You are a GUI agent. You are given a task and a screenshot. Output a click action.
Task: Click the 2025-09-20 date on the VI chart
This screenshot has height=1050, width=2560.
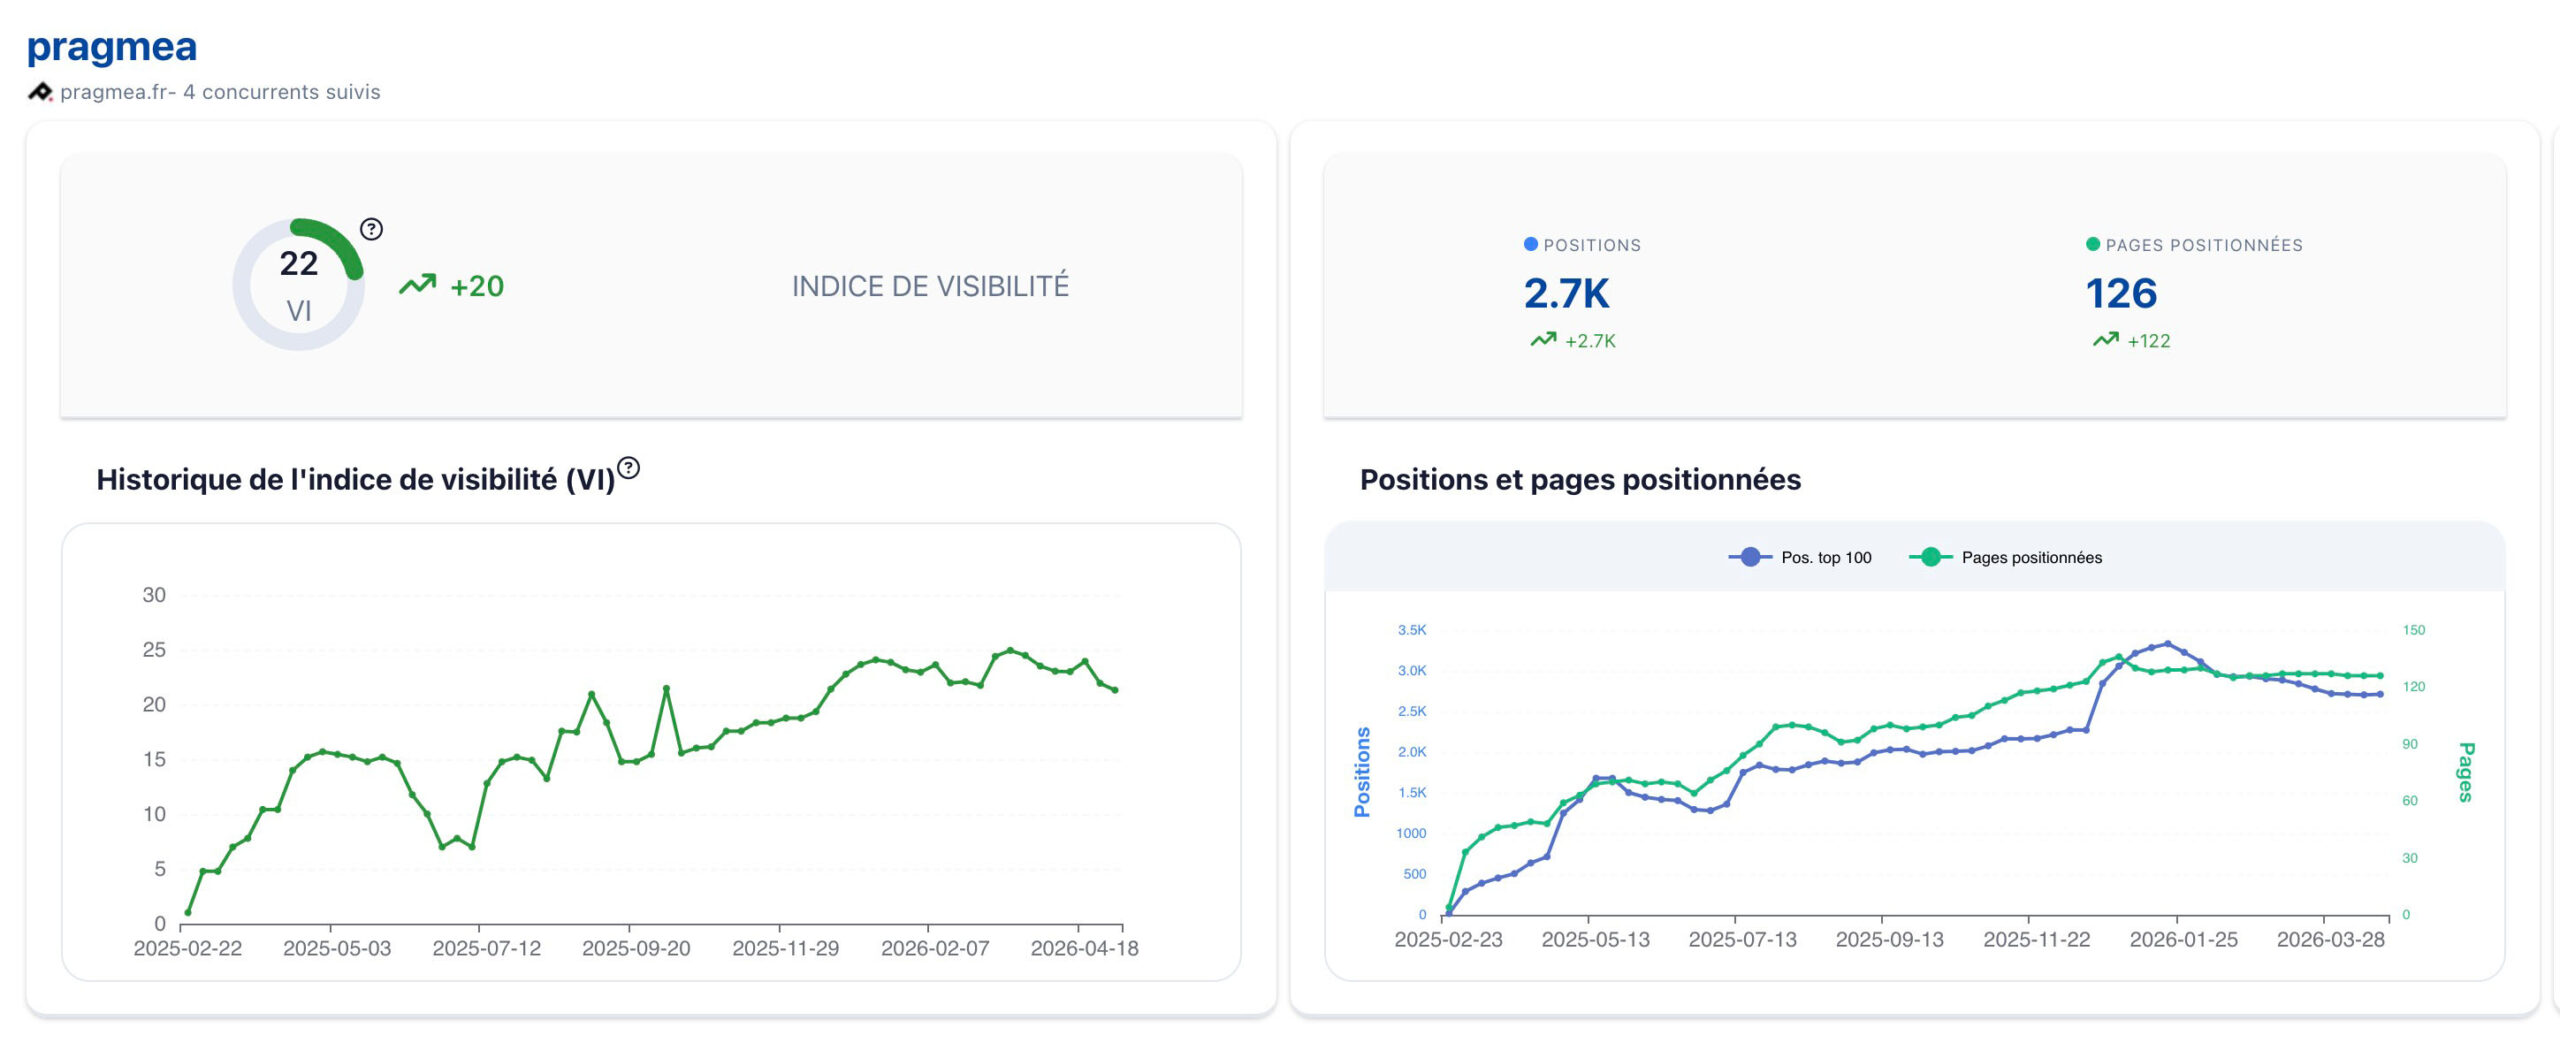tap(636, 948)
